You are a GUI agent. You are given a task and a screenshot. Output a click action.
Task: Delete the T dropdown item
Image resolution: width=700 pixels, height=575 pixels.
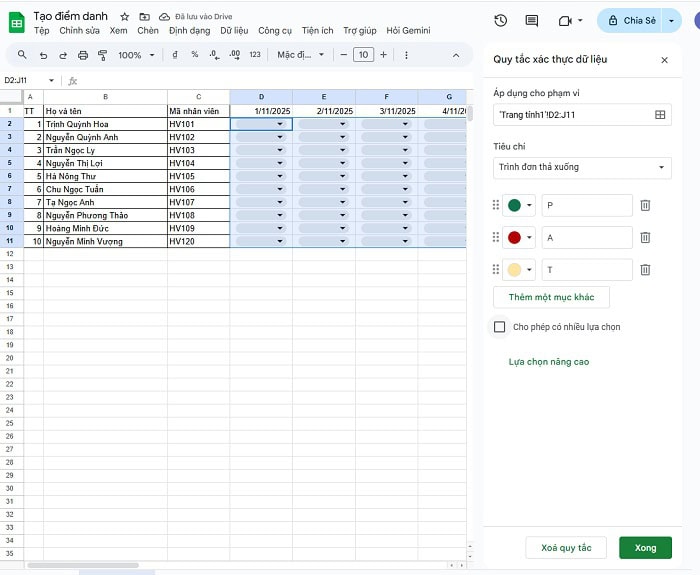click(645, 270)
